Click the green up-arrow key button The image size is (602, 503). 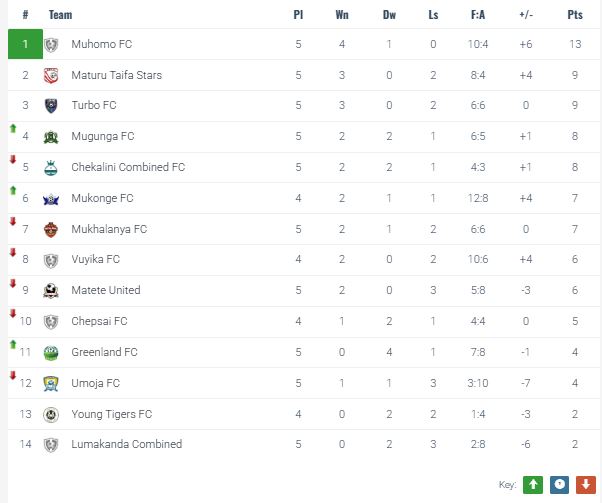point(534,484)
